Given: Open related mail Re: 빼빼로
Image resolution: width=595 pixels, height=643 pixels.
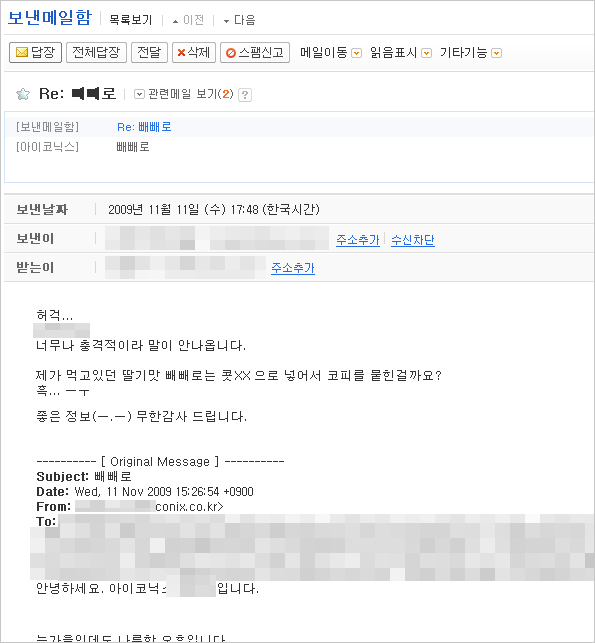Looking at the screenshot, I should click(x=144, y=127).
